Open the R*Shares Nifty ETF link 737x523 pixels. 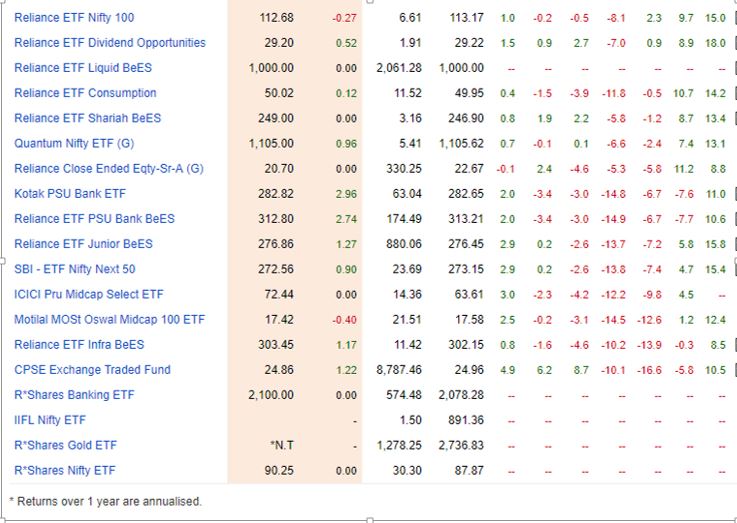click(64, 470)
